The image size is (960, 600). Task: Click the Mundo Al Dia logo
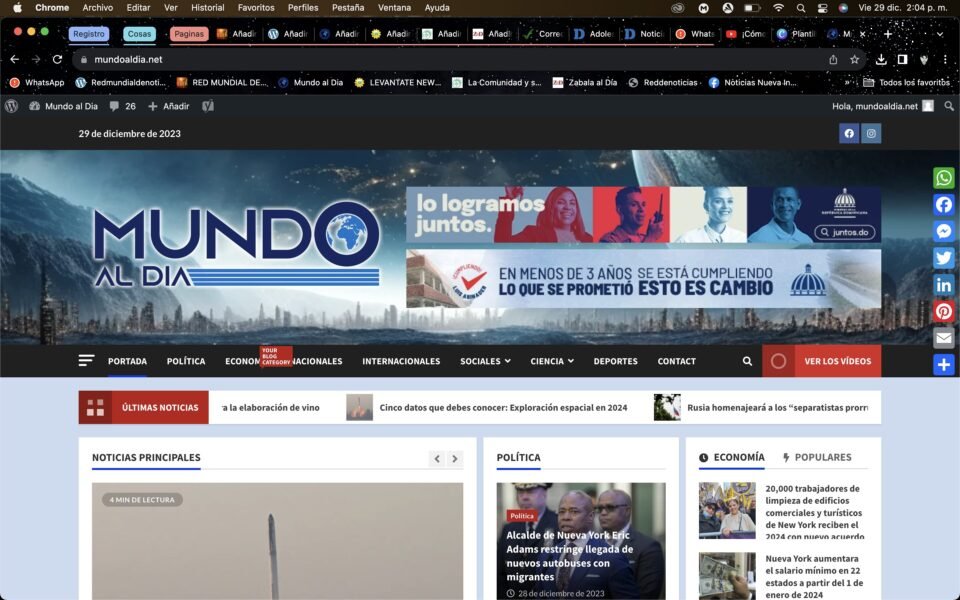[236, 245]
